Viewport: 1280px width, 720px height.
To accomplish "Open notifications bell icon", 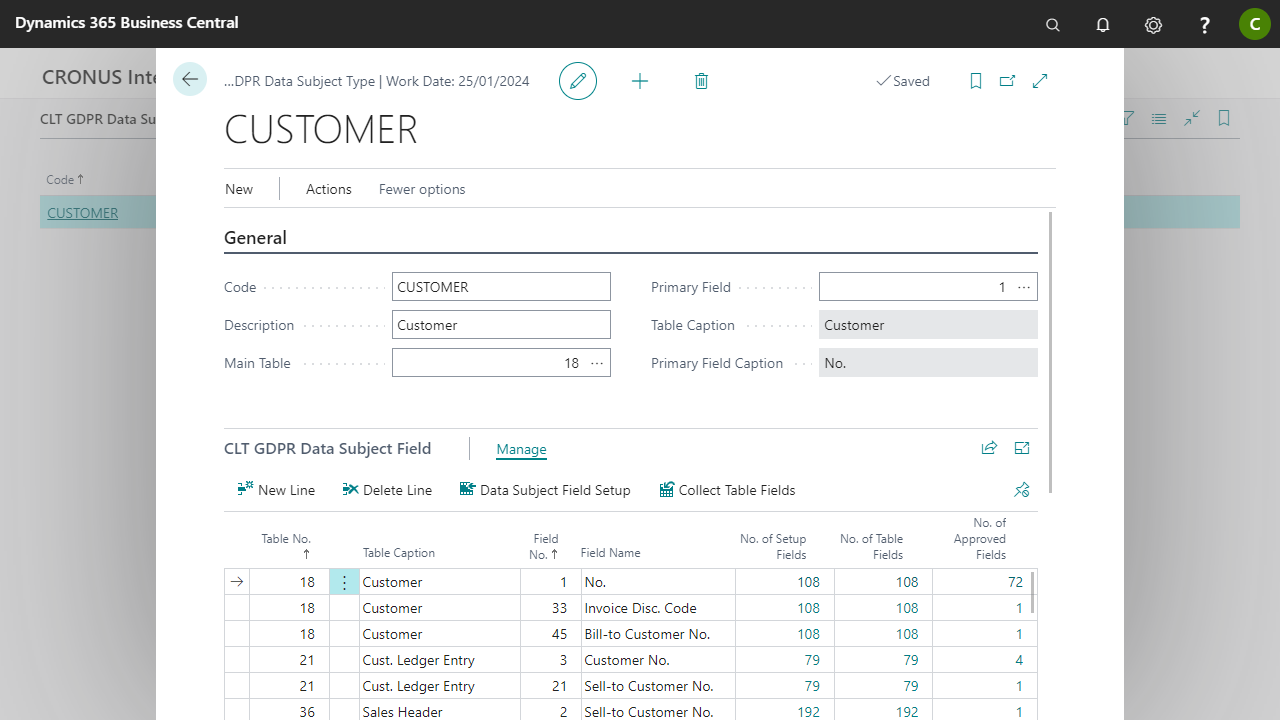I will pyautogui.click(x=1103, y=25).
